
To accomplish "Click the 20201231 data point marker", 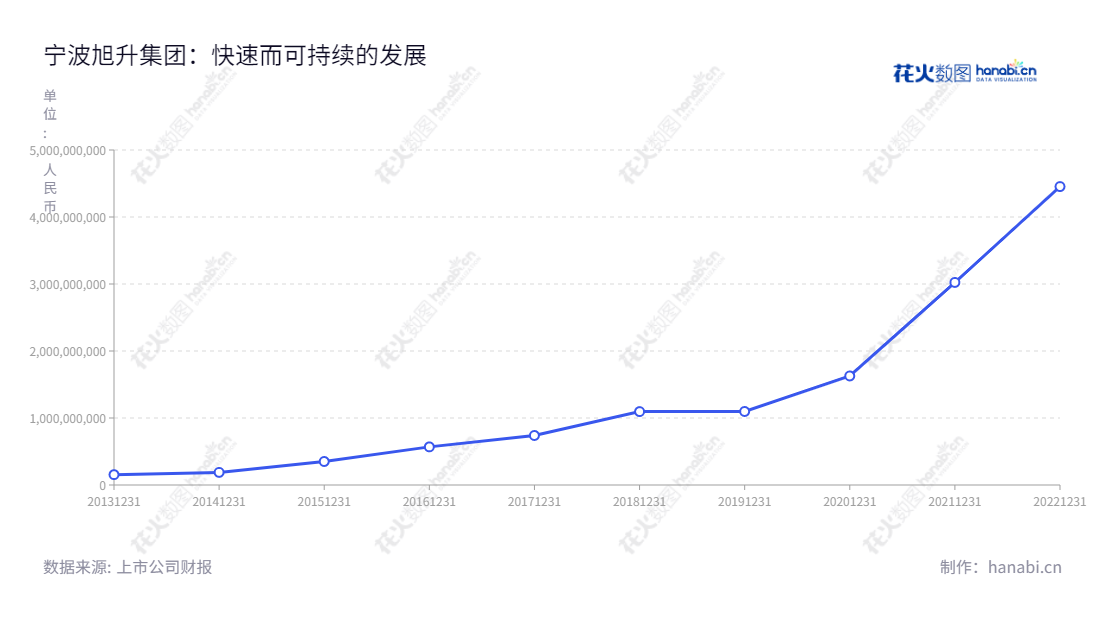I will coord(850,376).
